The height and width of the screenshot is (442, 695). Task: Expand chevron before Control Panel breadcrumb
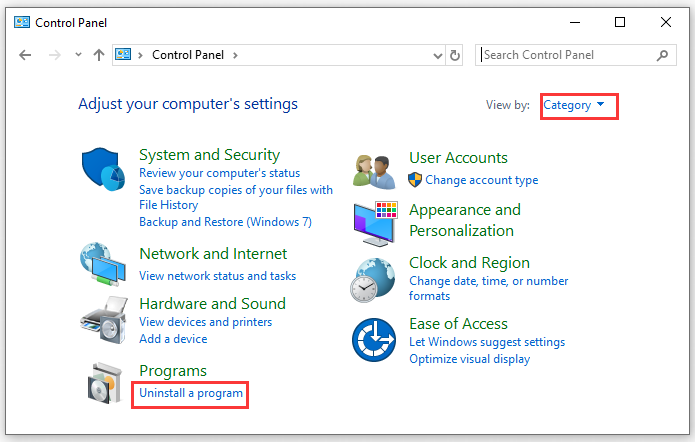[140, 55]
